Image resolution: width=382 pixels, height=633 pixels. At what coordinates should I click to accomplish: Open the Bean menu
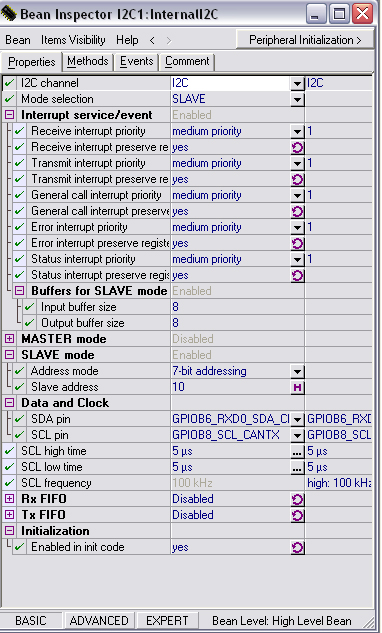(x=18, y=40)
